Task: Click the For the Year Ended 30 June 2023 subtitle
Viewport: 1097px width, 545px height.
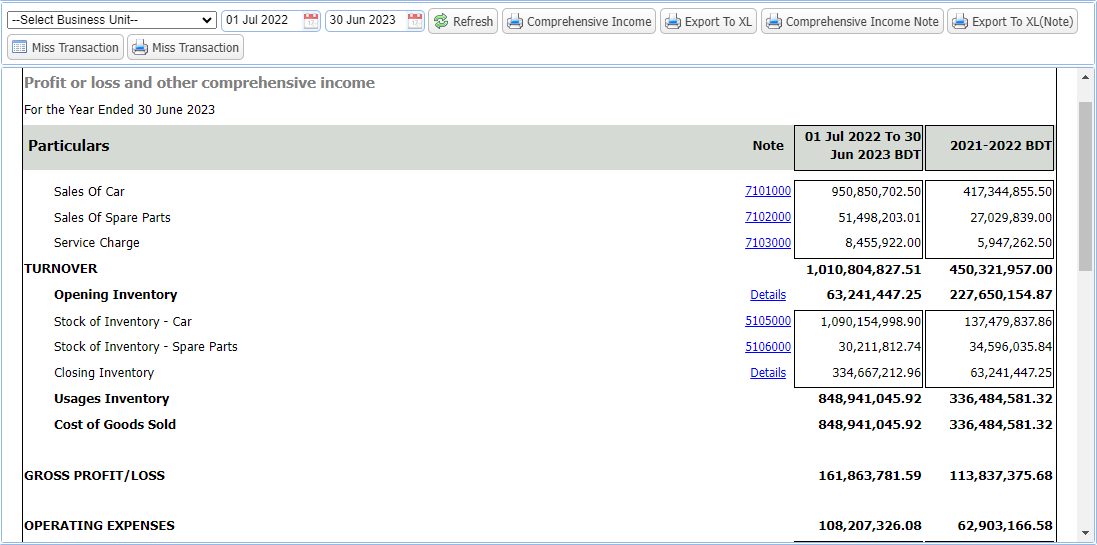Action: pos(120,110)
